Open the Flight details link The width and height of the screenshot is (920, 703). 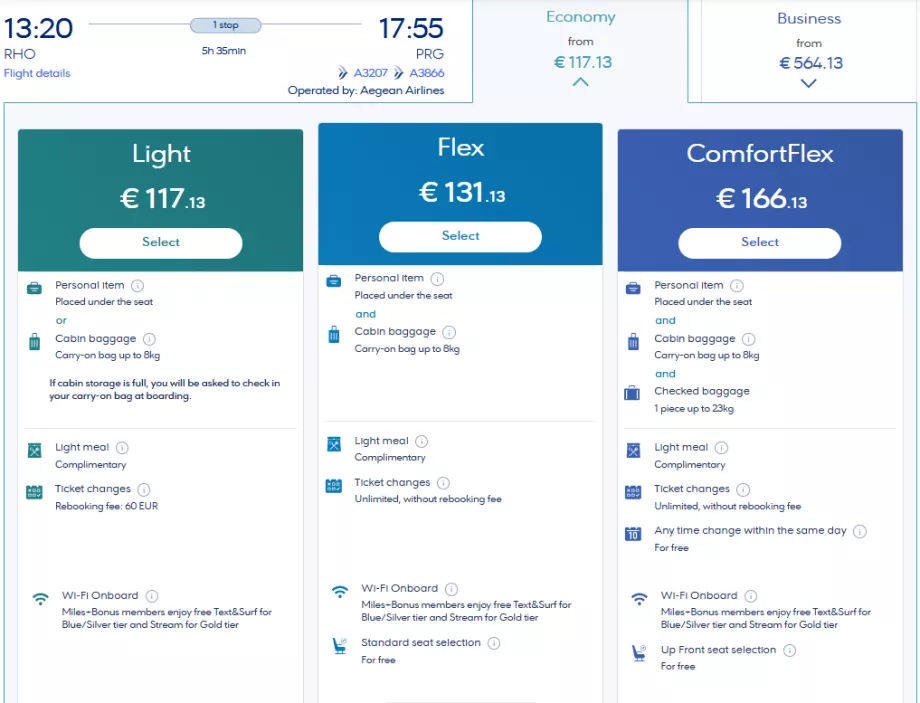[37, 73]
